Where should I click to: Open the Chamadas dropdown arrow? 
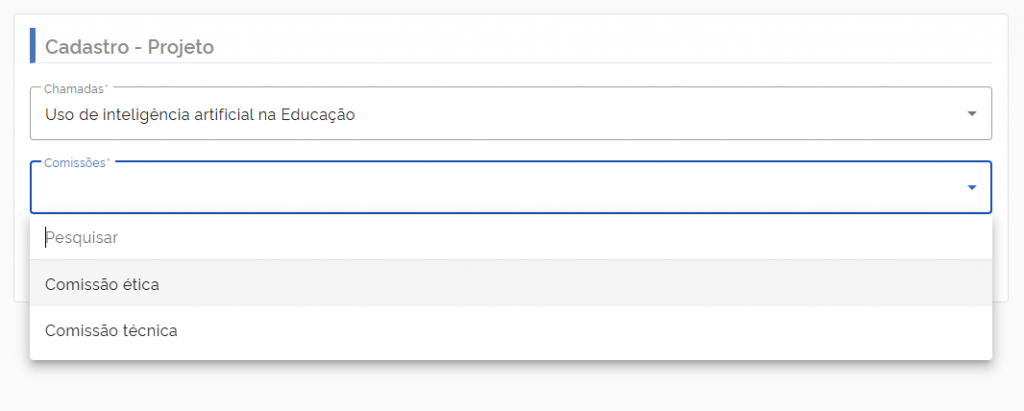click(x=971, y=114)
